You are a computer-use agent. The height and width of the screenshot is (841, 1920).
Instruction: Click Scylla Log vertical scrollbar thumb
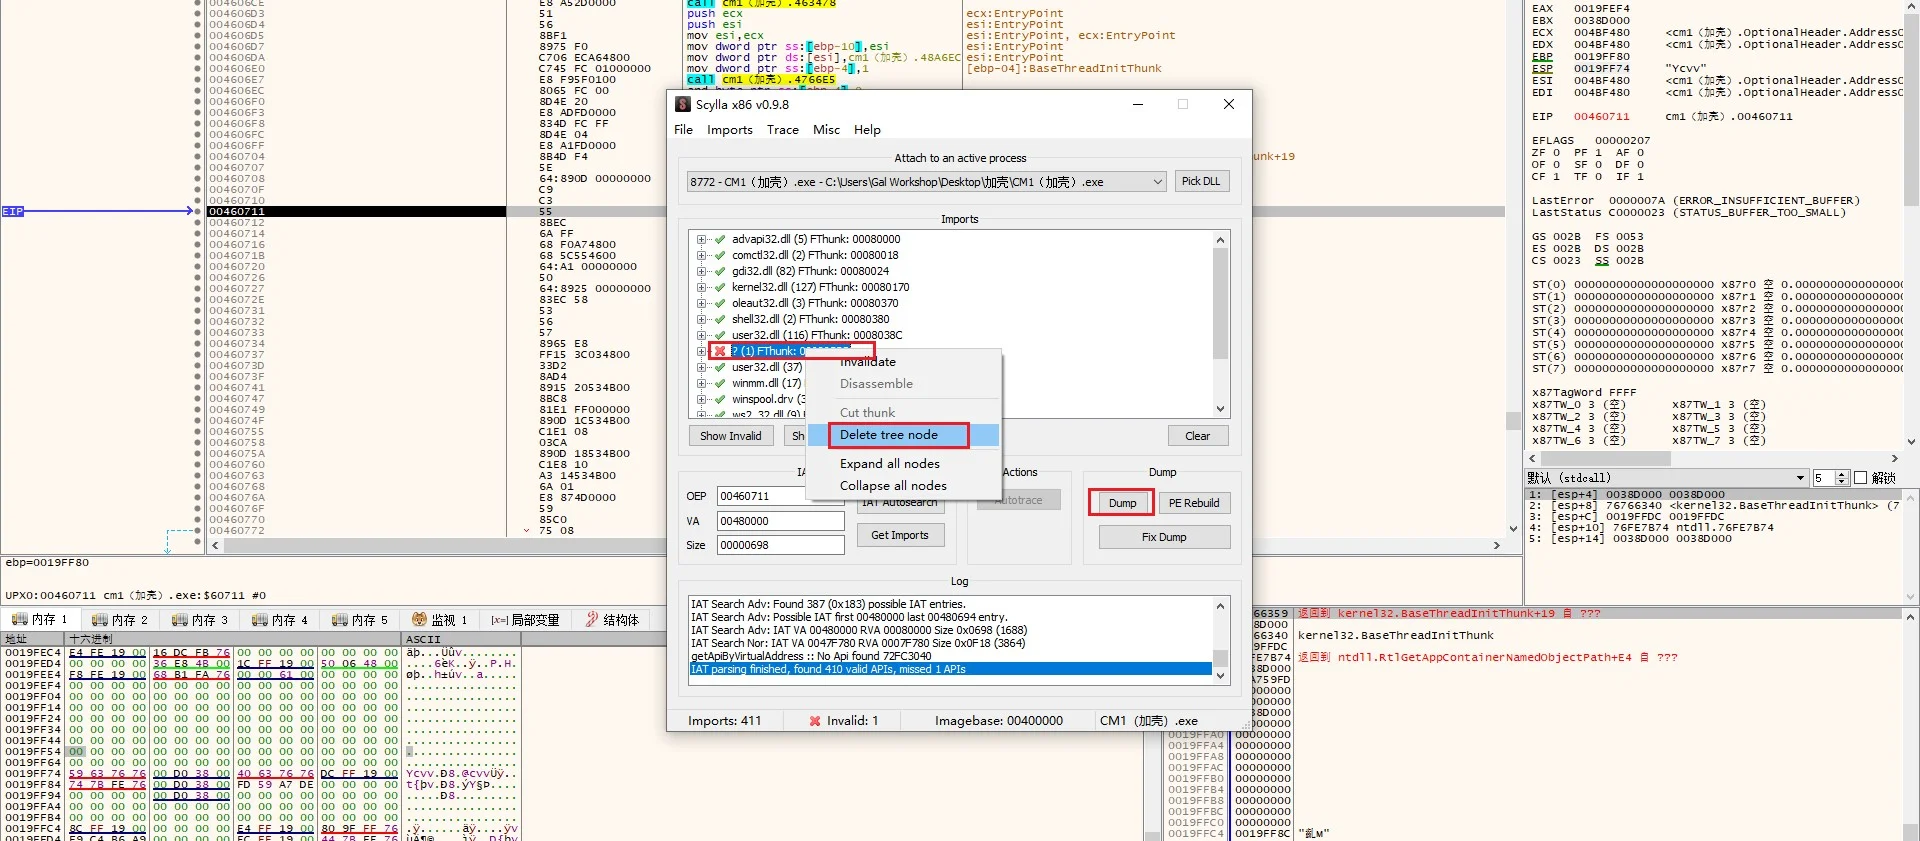[x=1220, y=657]
